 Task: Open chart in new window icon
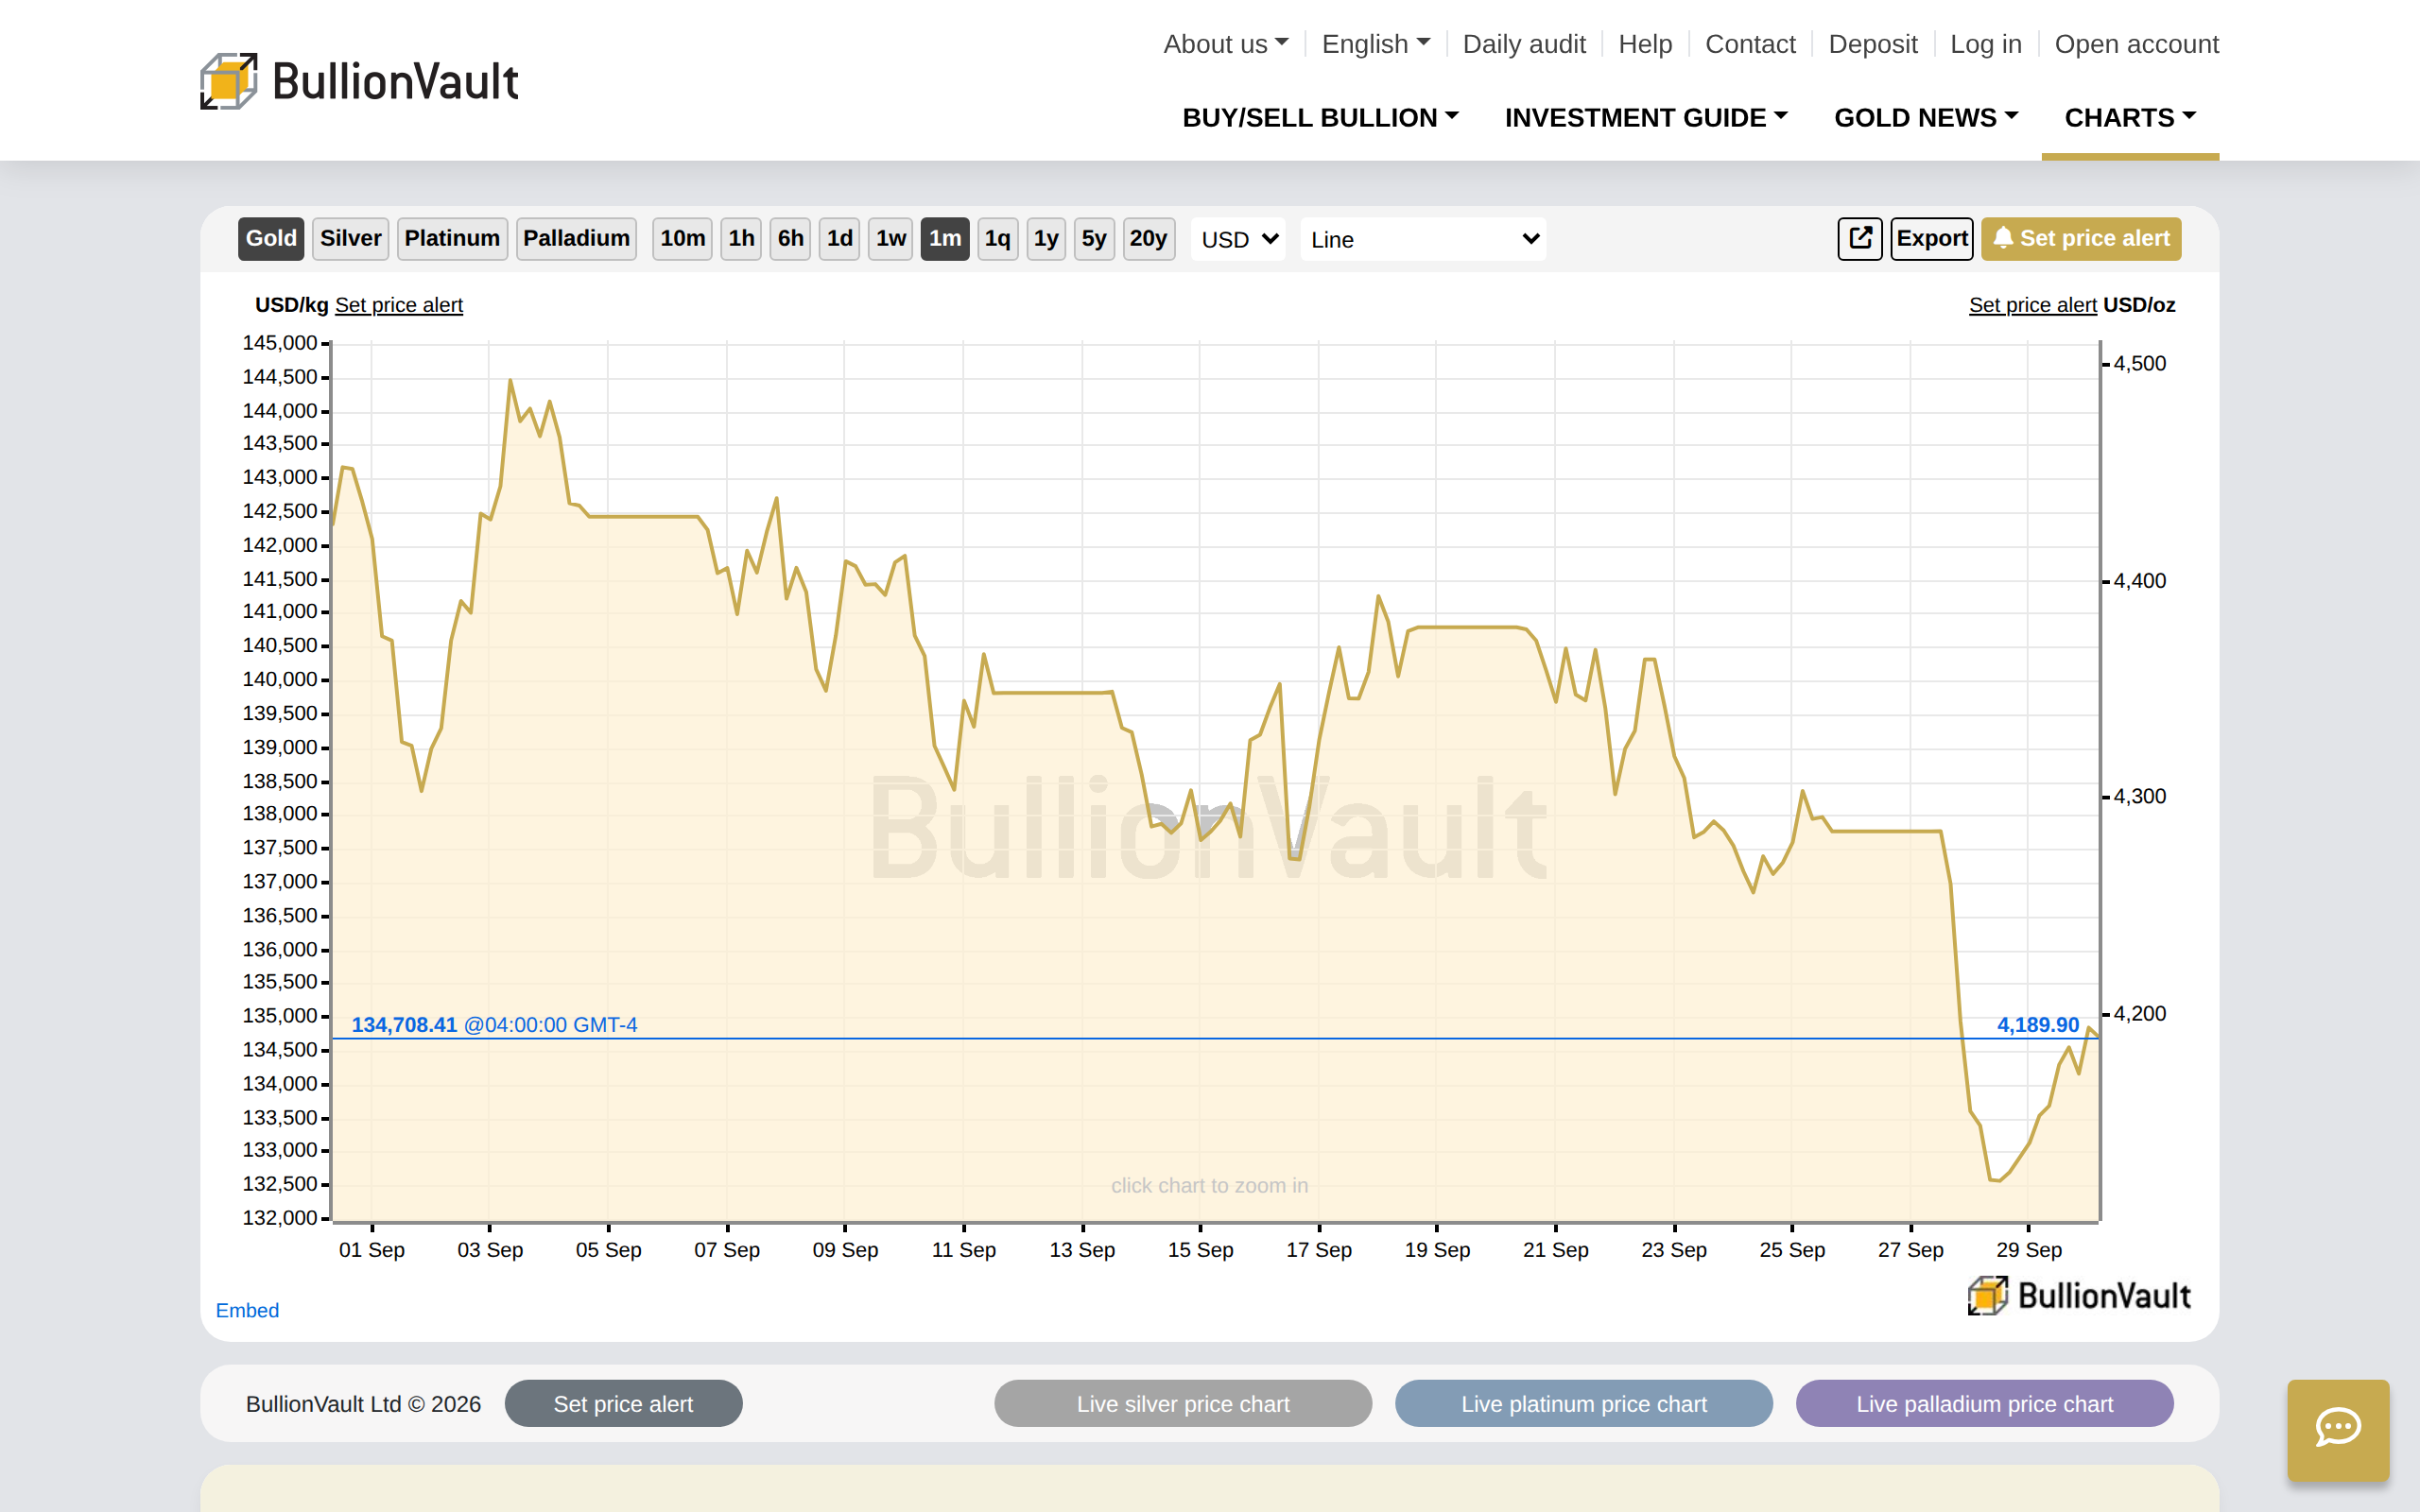pyautogui.click(x=1859, y=238)
